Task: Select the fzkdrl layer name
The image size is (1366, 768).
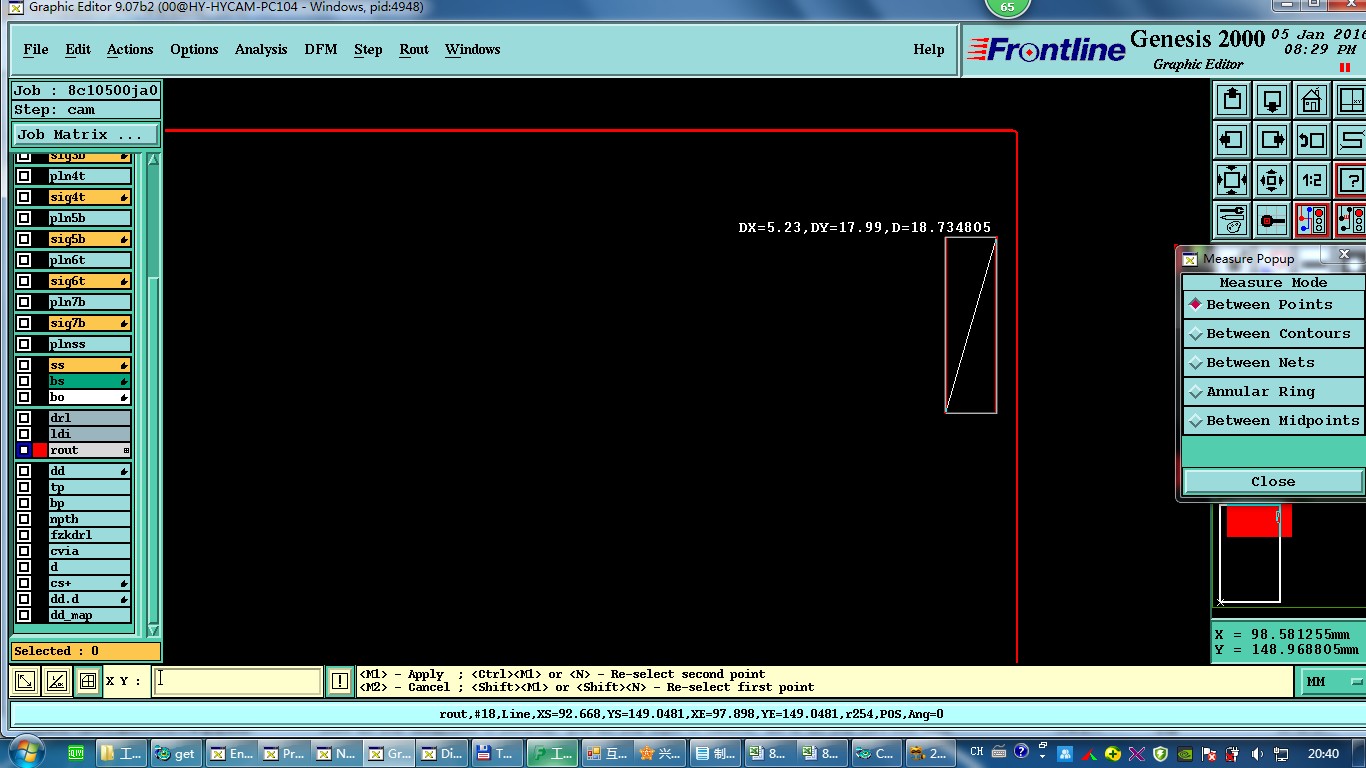Action: [89, 535]
